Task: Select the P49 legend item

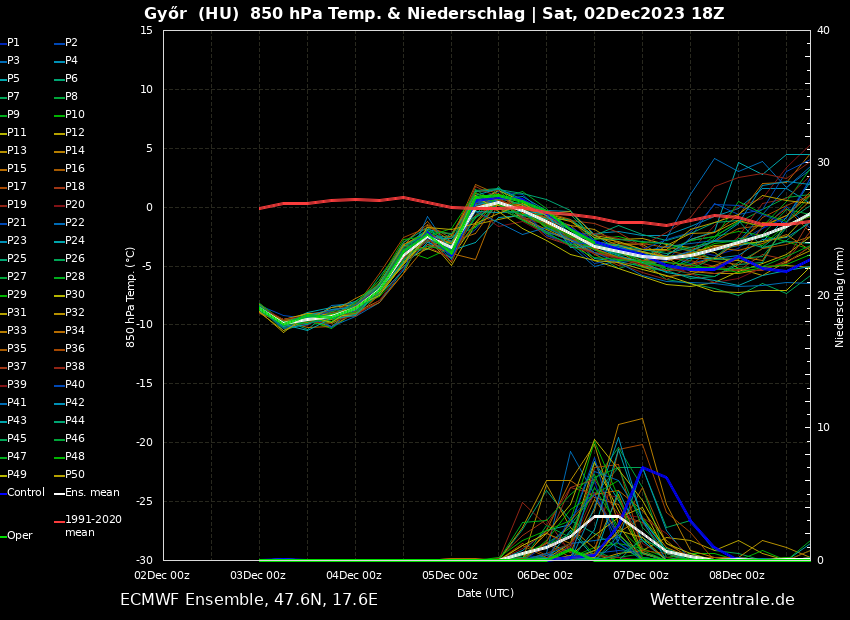Action: point(17,475)
